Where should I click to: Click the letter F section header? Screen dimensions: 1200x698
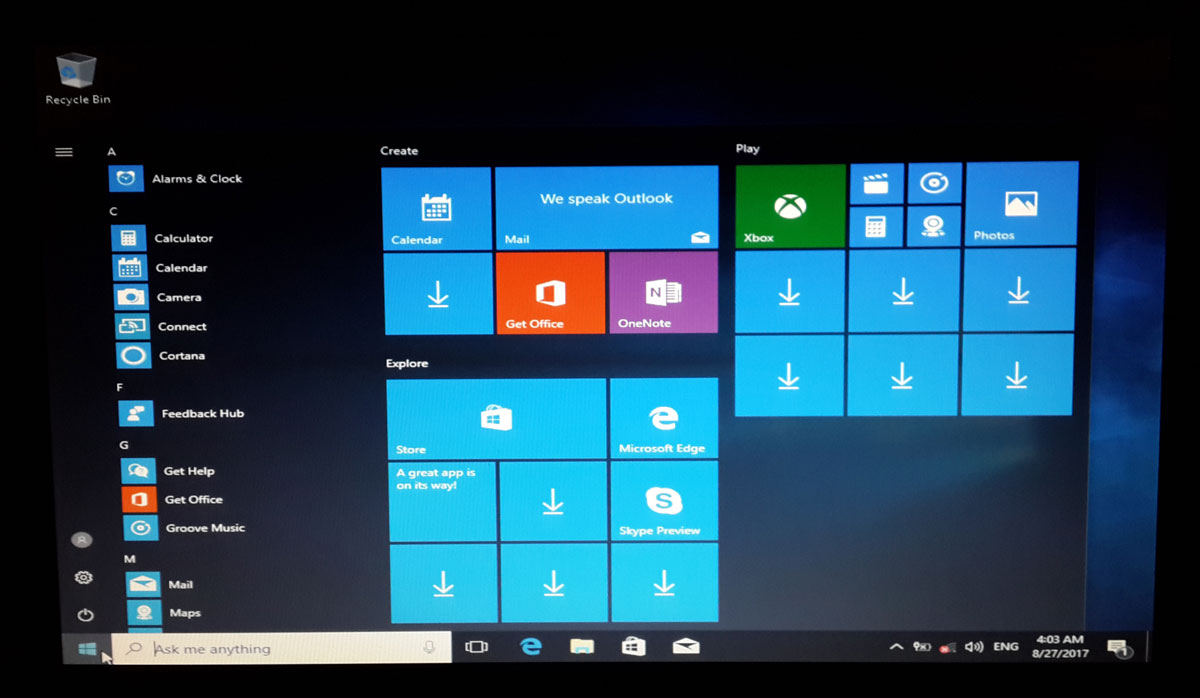pyautogui.click(x=120, y=387)
